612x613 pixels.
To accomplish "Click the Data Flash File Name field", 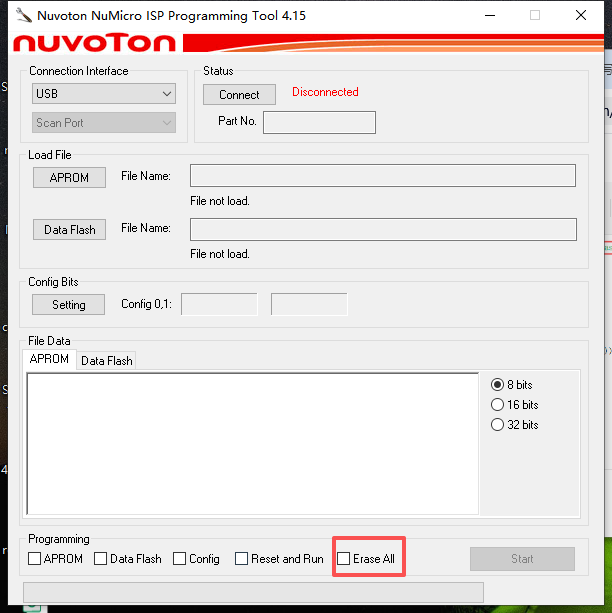I will [383, 229].
